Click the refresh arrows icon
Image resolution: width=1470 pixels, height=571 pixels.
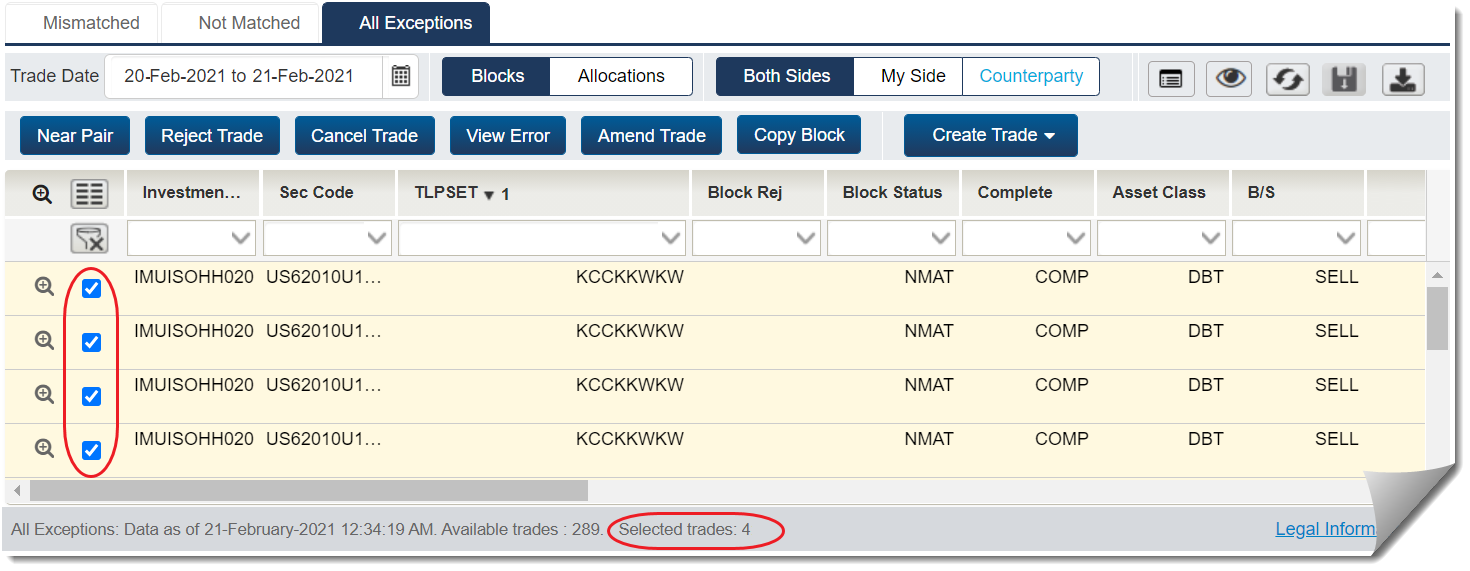point(1289,79)
